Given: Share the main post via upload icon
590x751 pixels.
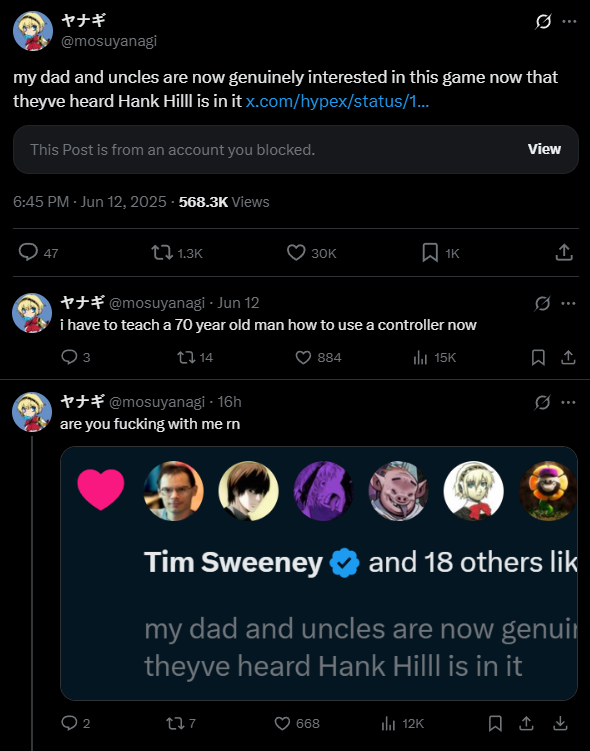Looking at the screenshot, I should coord(564,252).
